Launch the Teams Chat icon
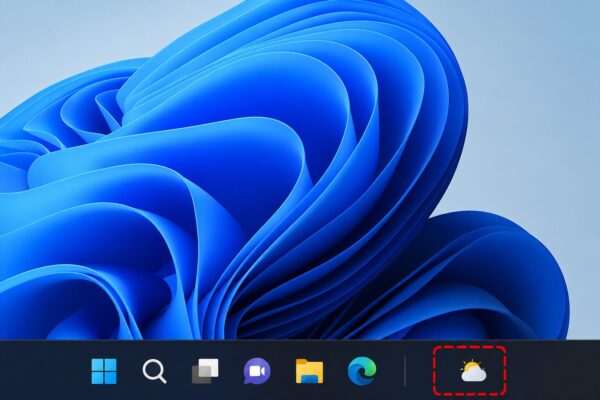 (257, 371)
